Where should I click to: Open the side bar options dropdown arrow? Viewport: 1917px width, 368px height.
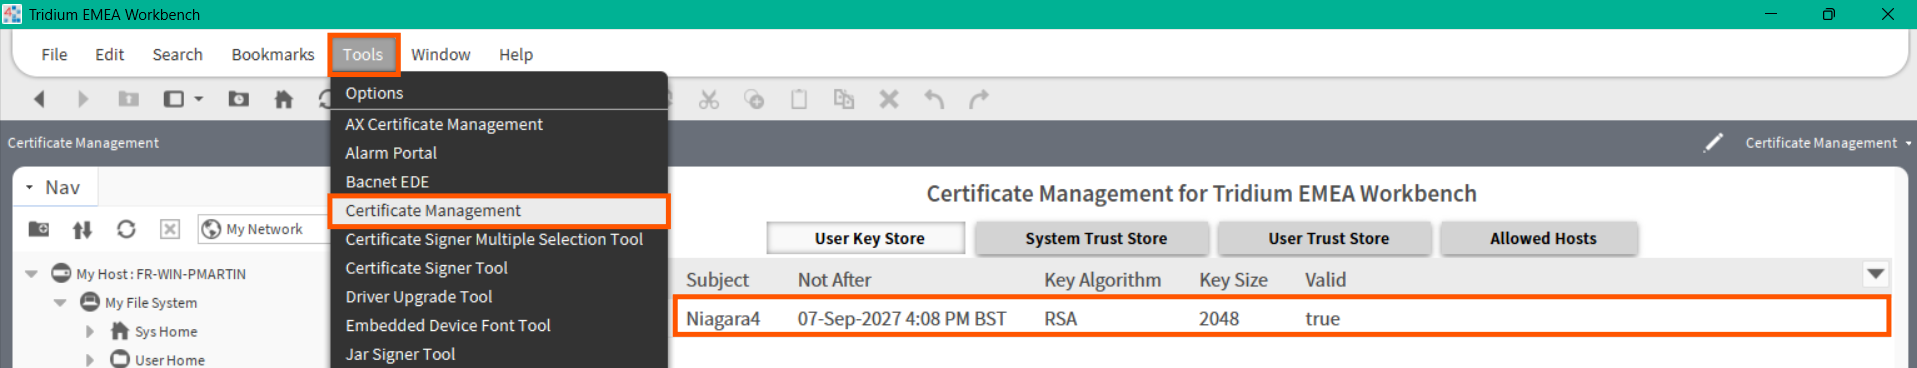pyautogui.click(x=199, y=99)
